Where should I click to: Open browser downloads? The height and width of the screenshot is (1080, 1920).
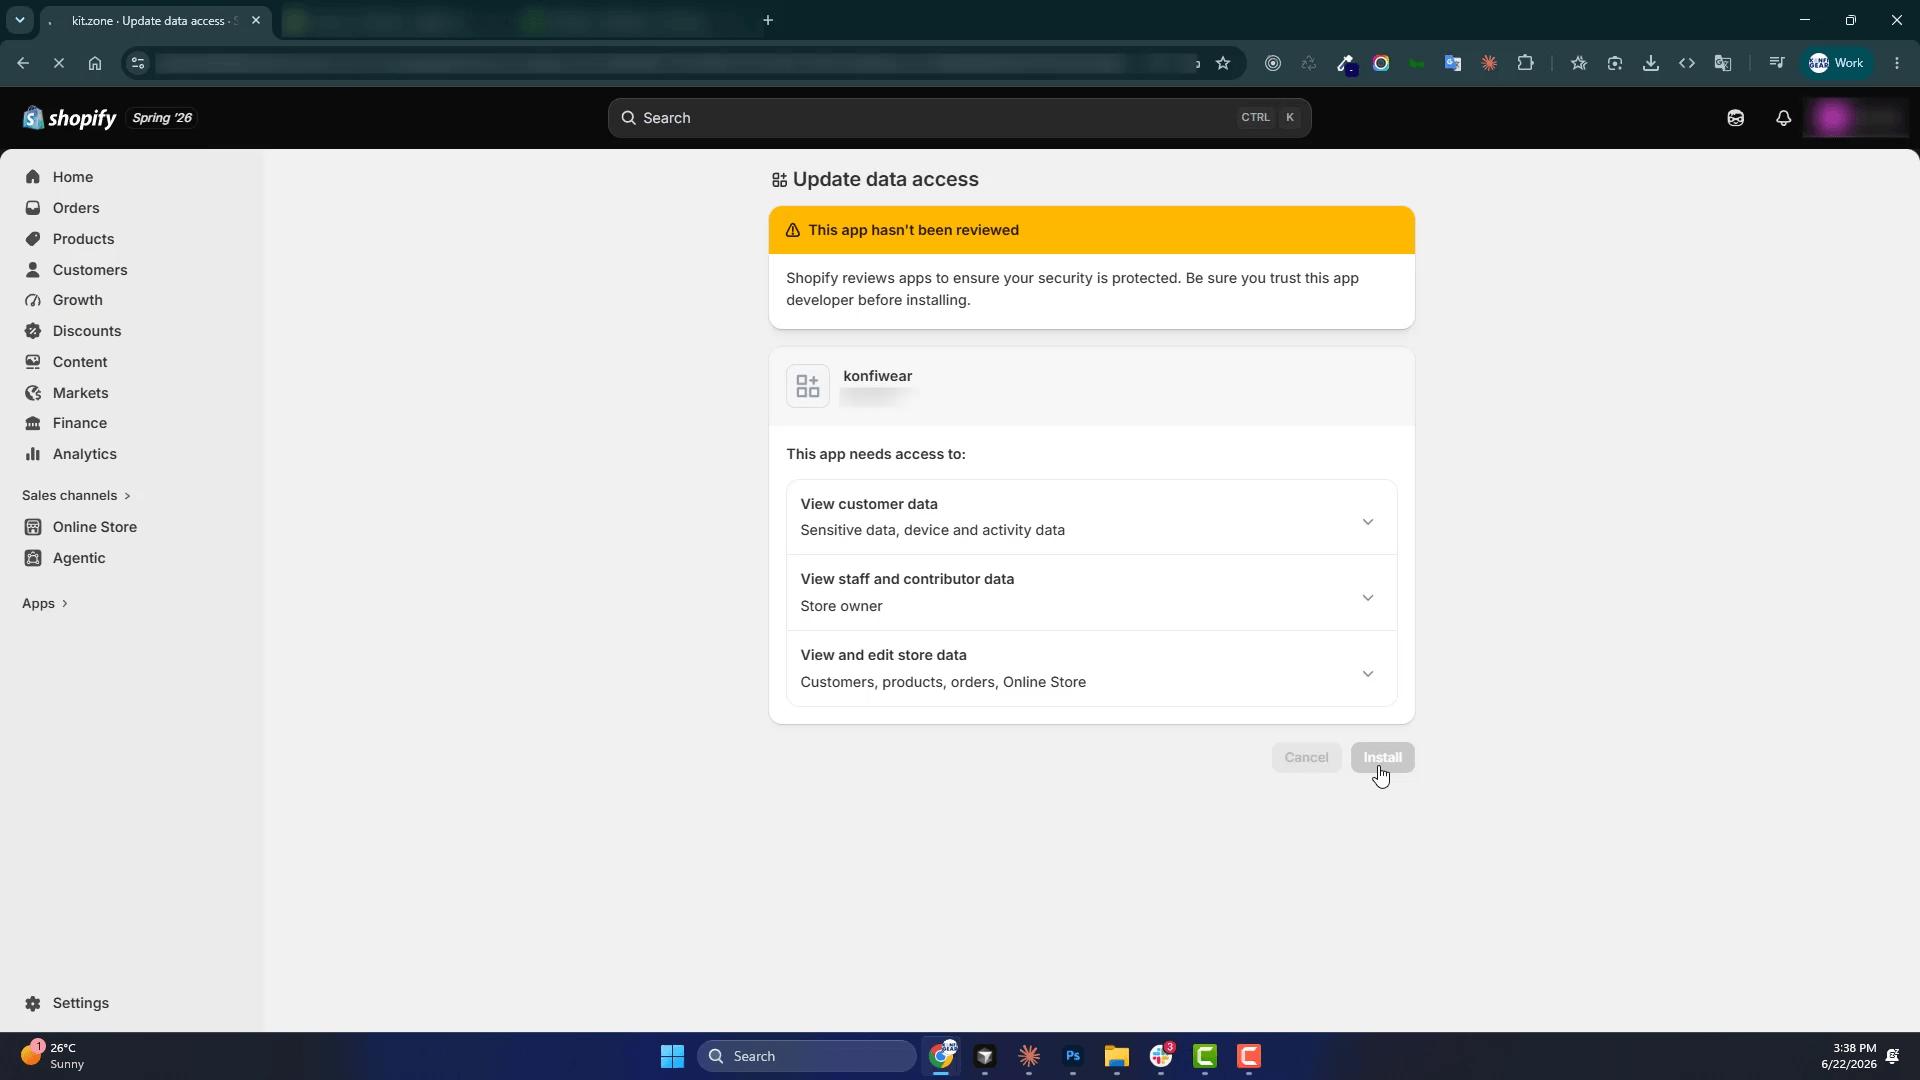tap(1651, 63)
